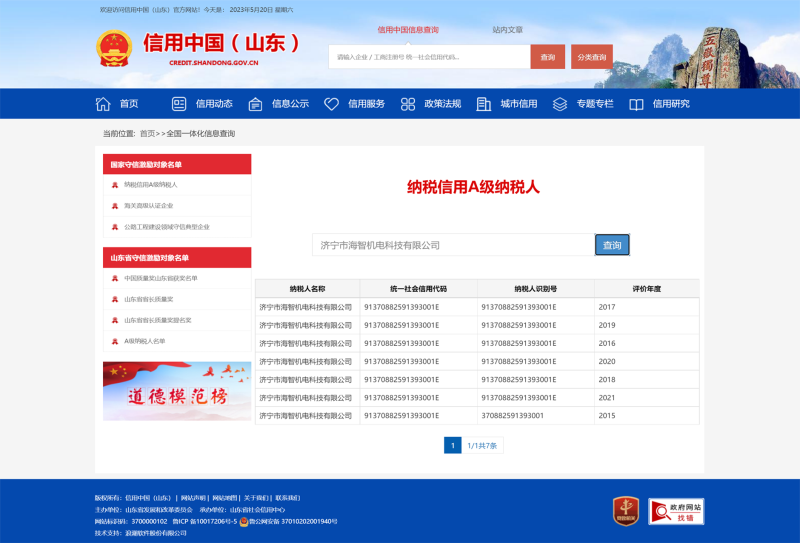Image resolution: width=800 pixels, height=543 pixels.
Task: Switch to the 站内文章 search tab
Action: (507, 30)
